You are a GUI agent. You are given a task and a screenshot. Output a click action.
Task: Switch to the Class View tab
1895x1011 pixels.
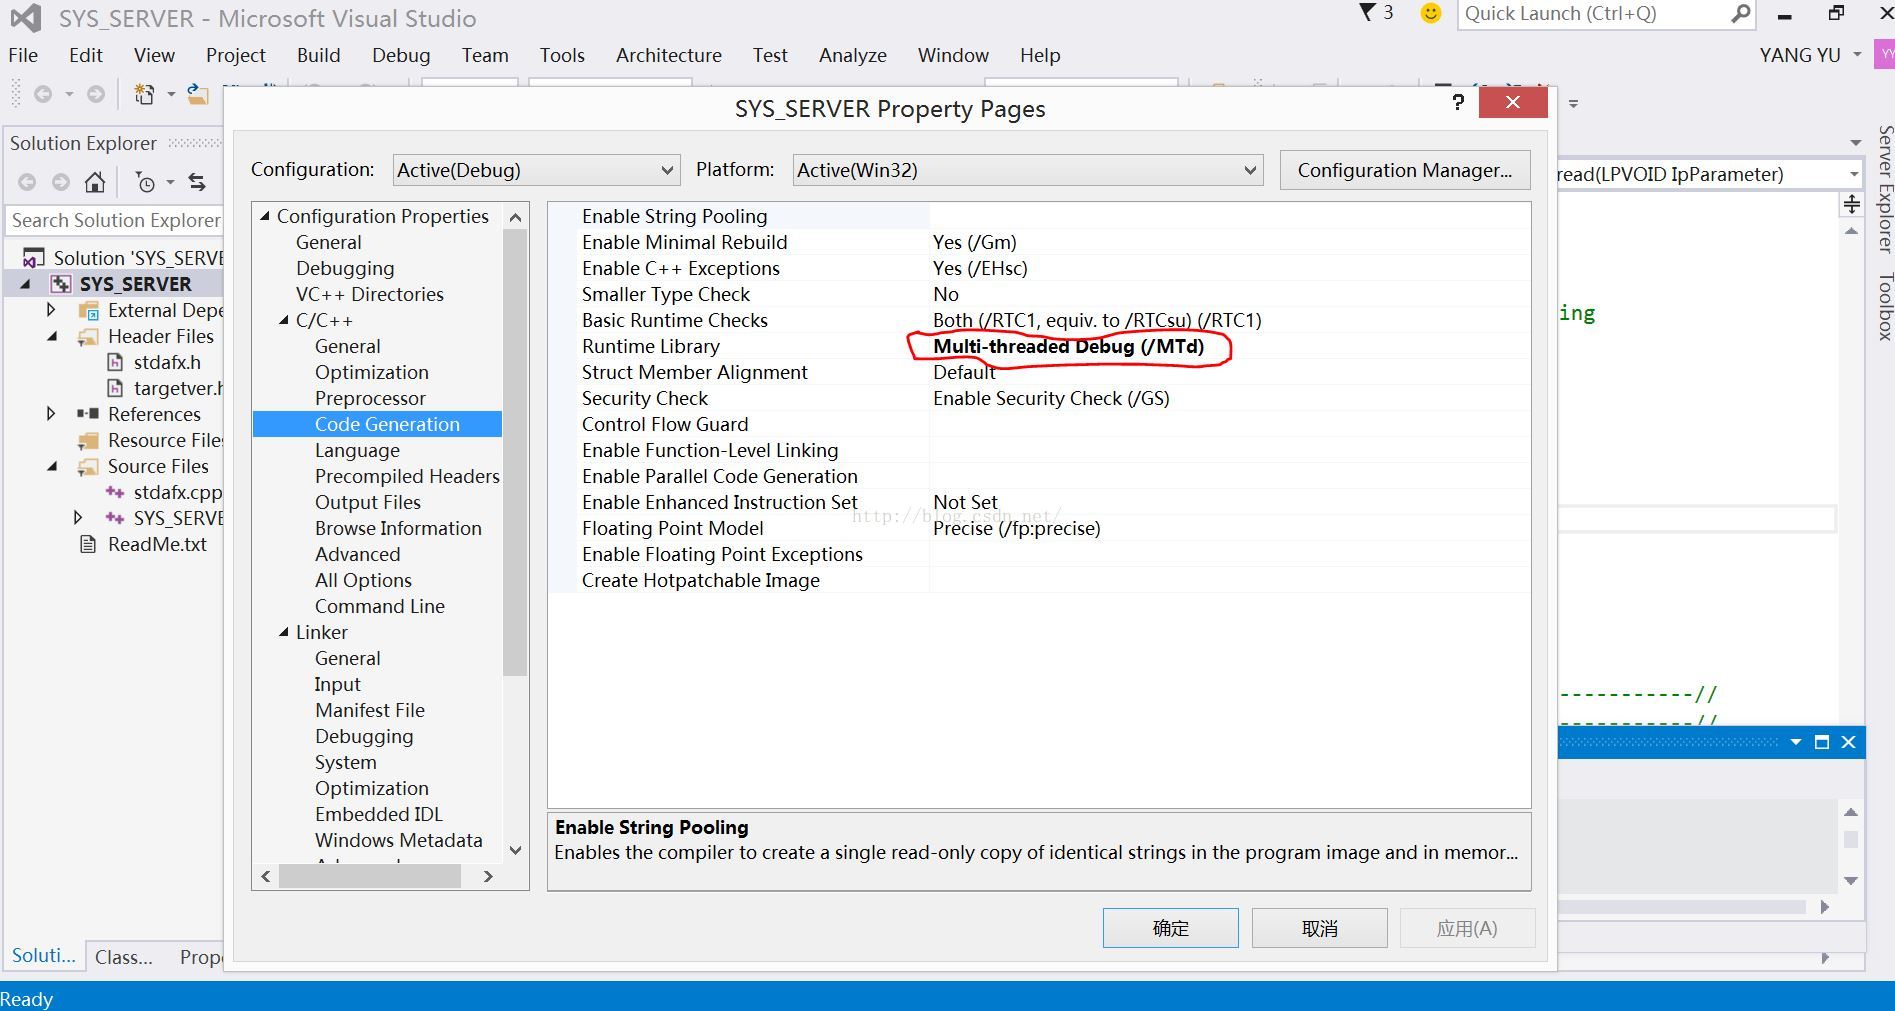[x=124, y=957]
